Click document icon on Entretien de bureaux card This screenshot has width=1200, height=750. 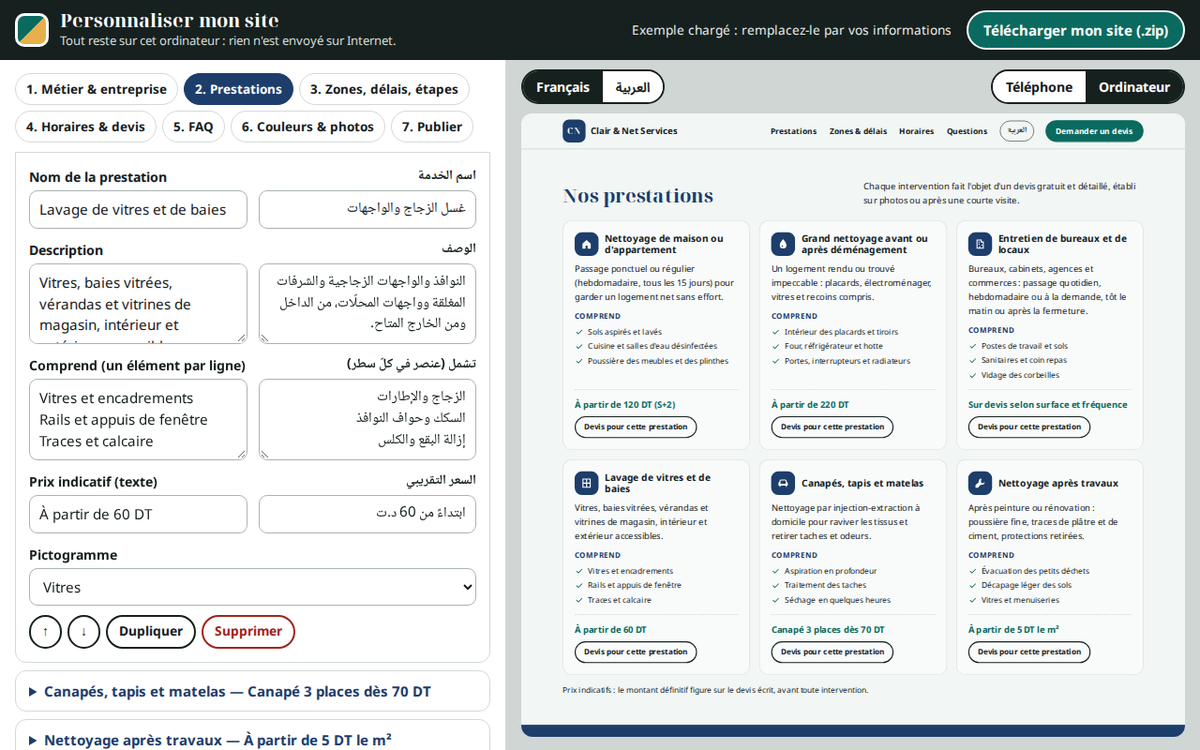pos(980,244)
